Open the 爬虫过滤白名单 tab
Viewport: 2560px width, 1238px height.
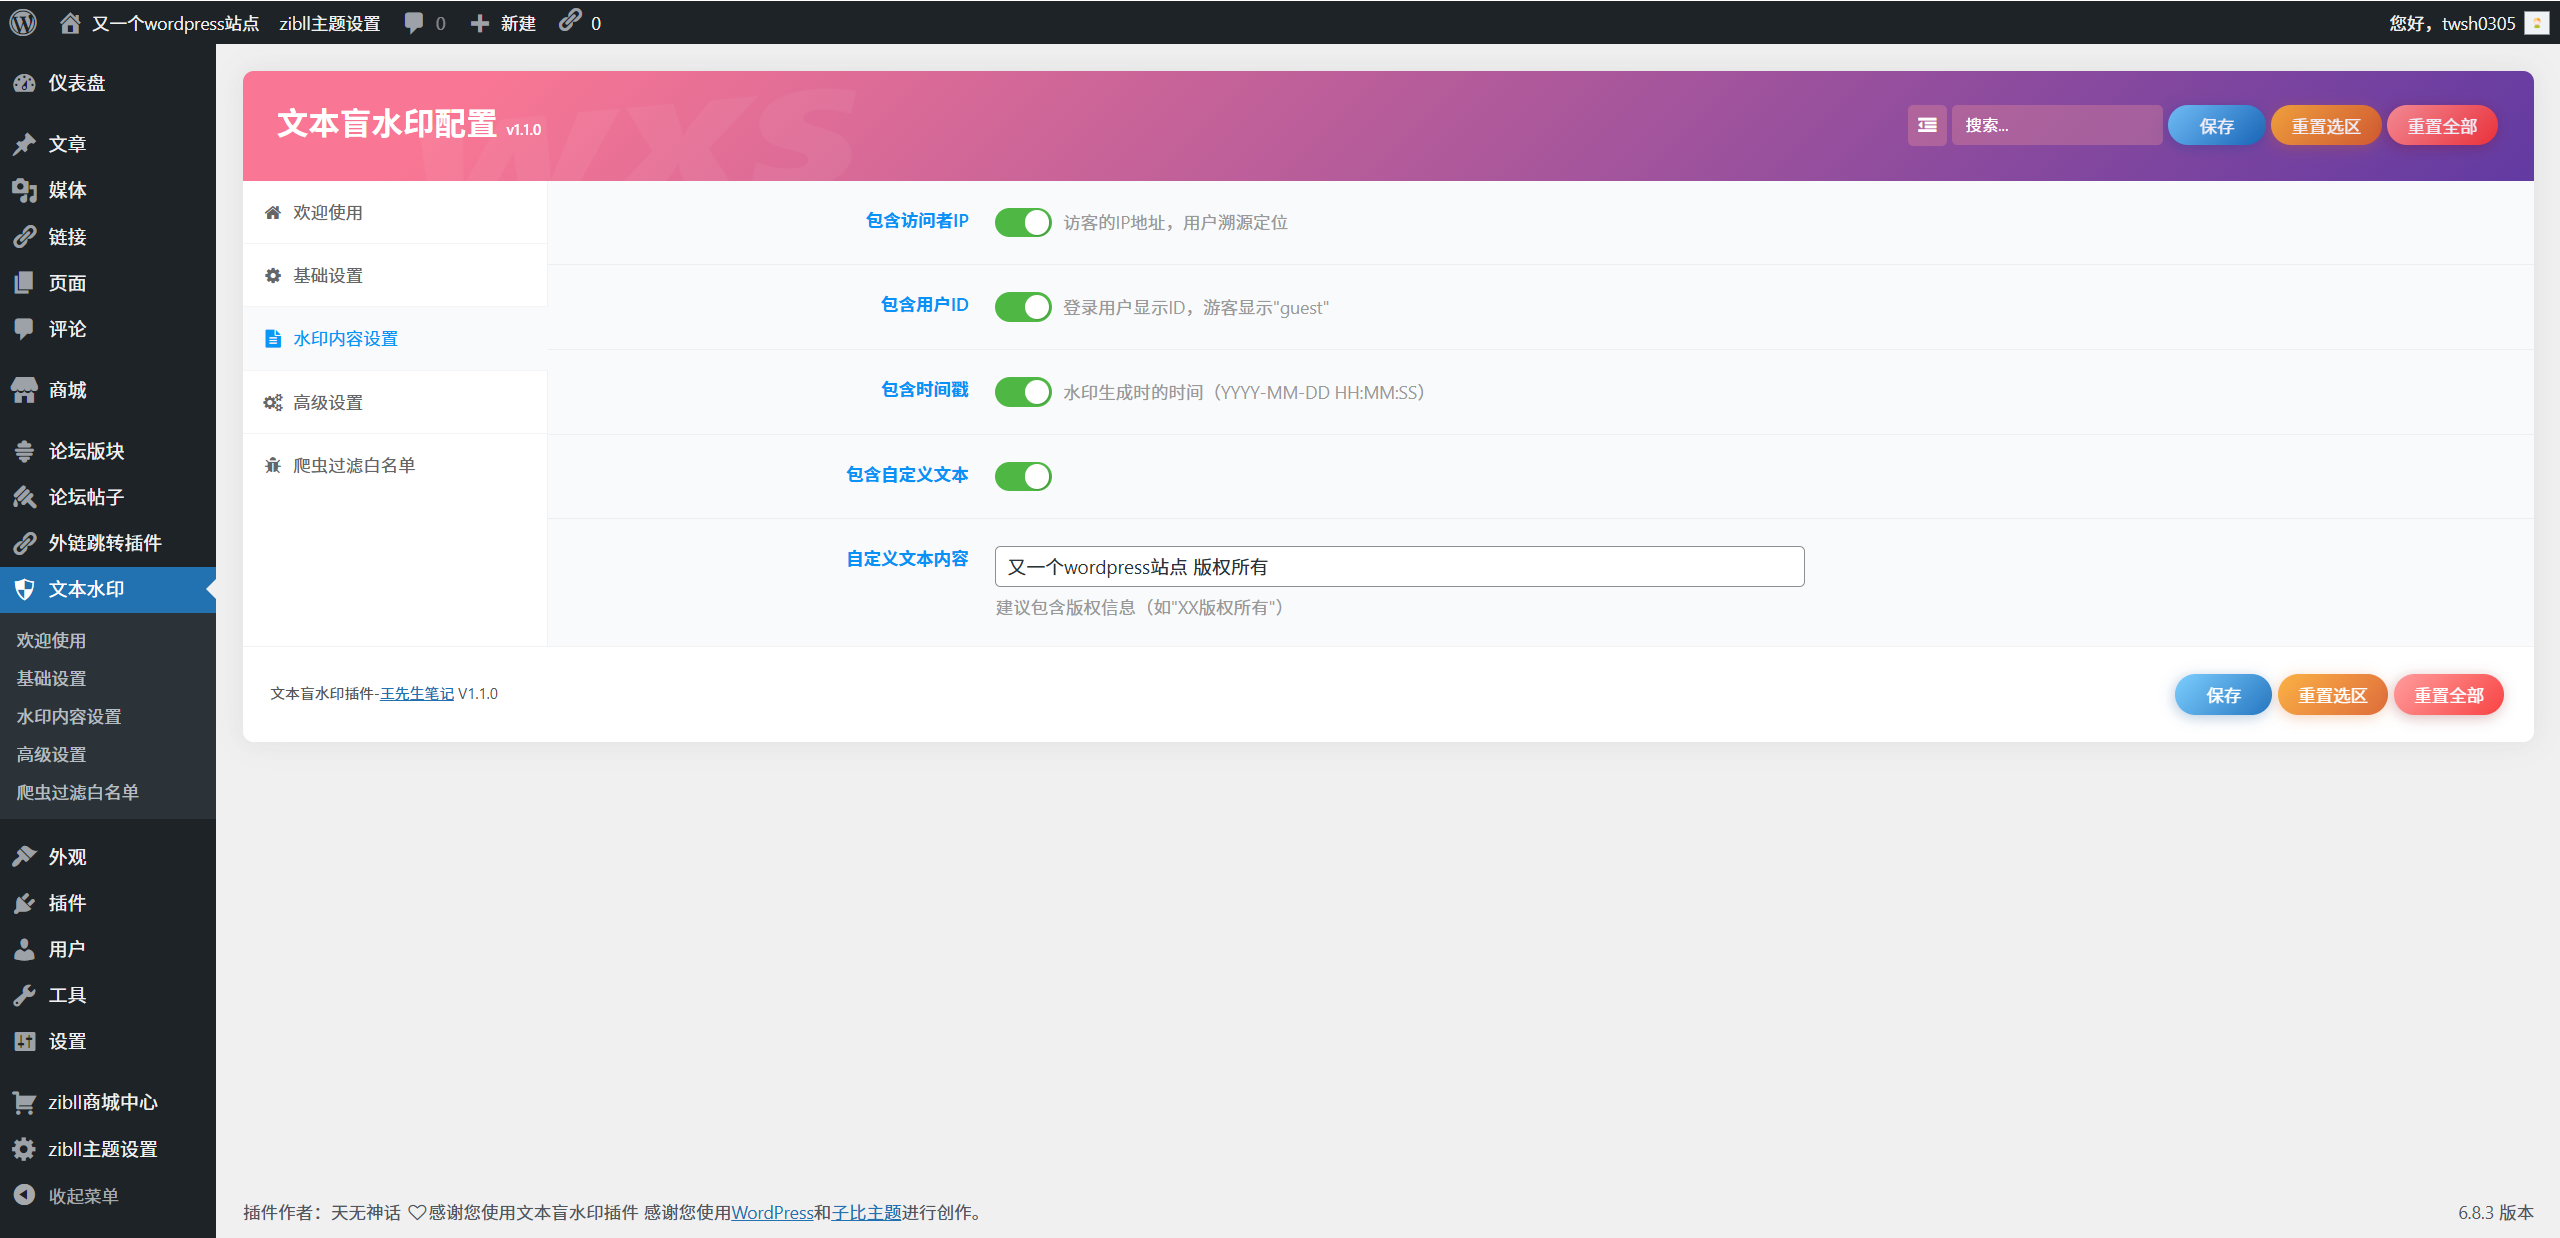[353, 465]
